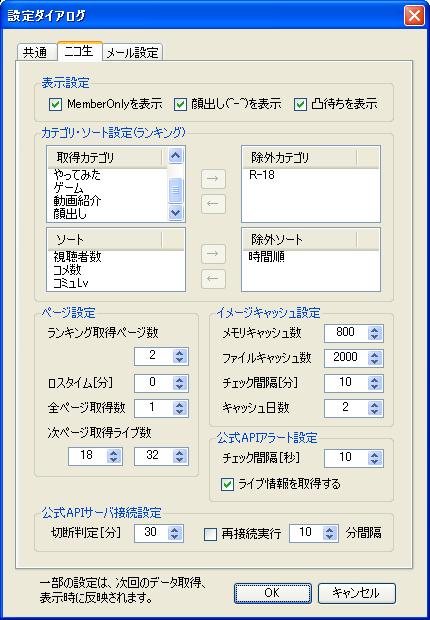Viewport: 430px width, 620px height.
Task: Click left arrow button between sort lists
Action: point(213,279)
